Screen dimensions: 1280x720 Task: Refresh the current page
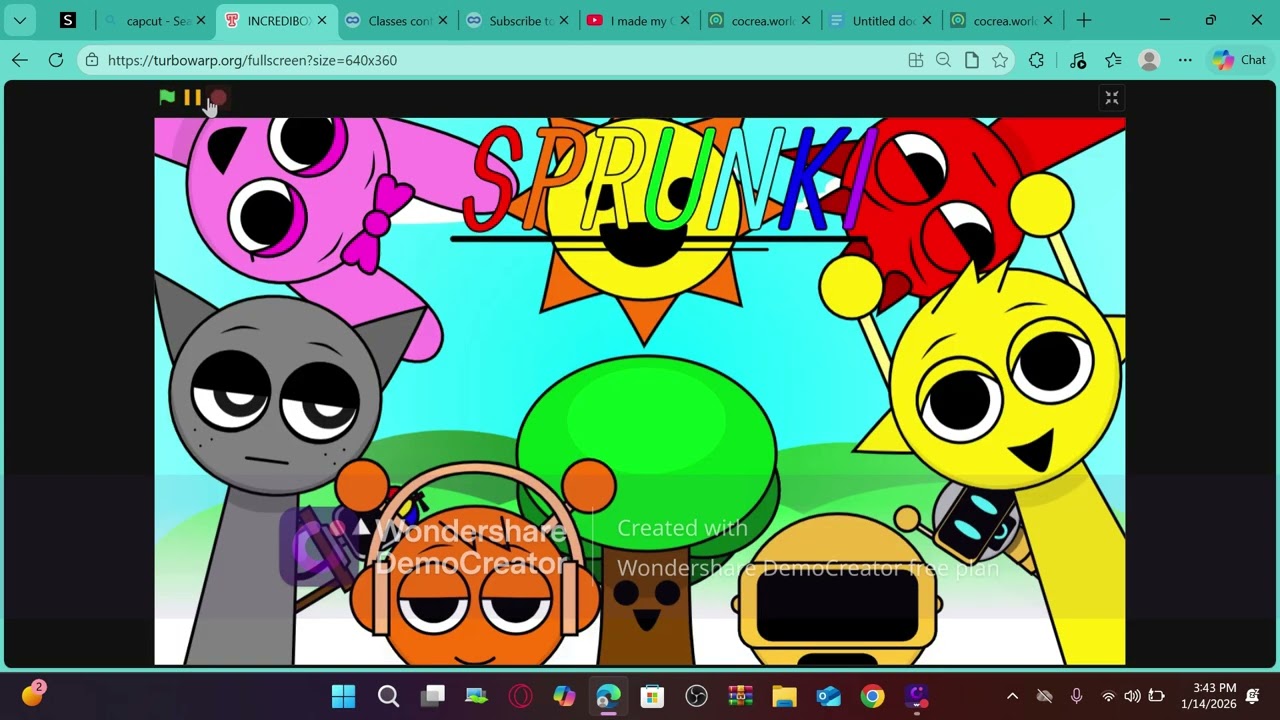(x=56, y=60)
